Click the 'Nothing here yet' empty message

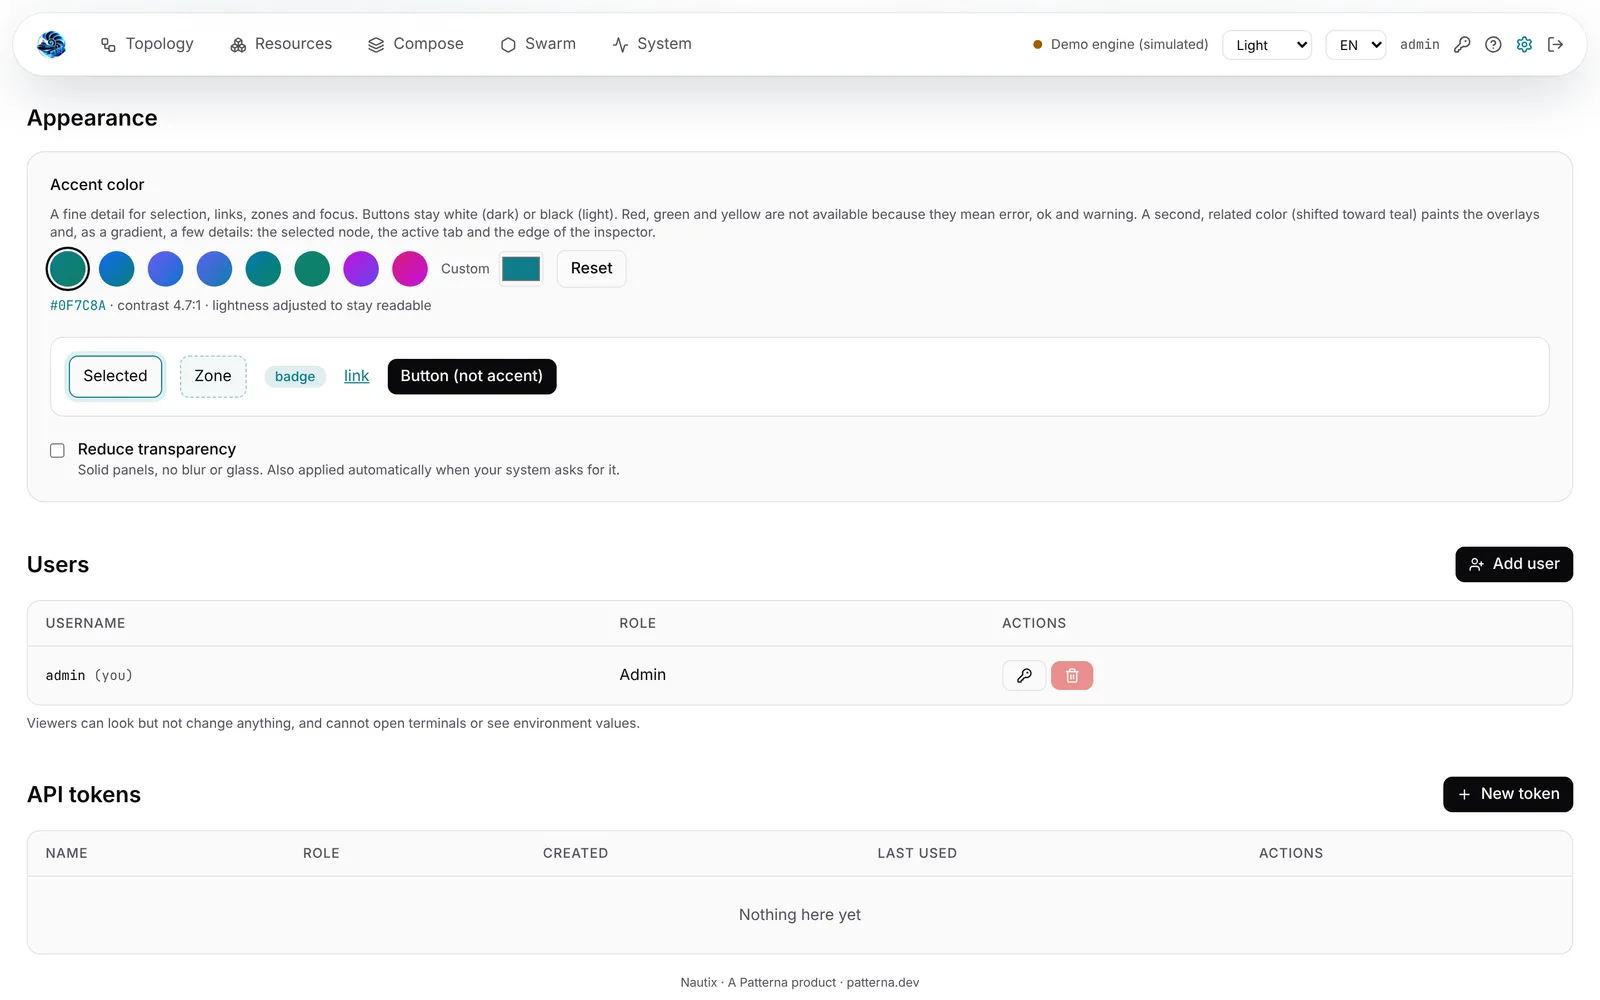tap(800, 915)
